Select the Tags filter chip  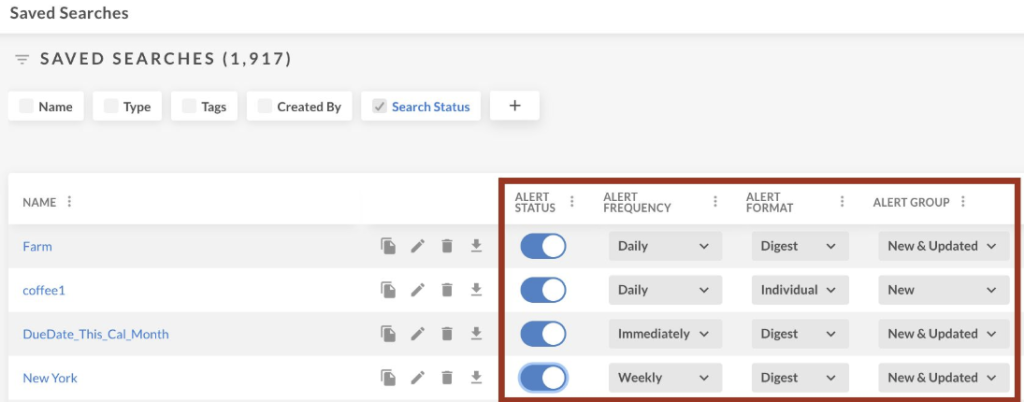tap(204, 107)
